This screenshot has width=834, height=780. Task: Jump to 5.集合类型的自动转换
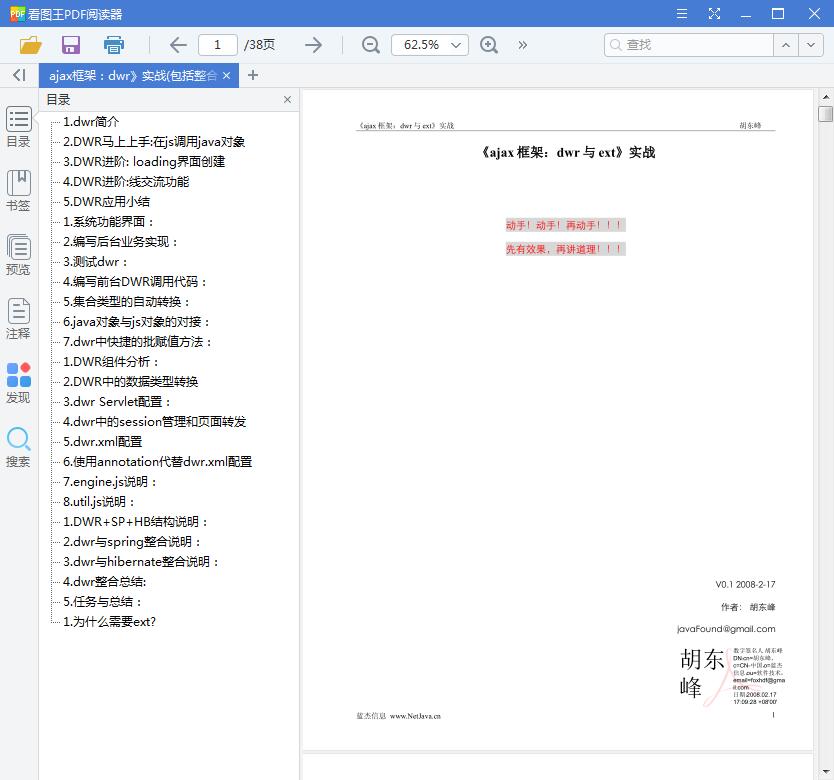pyautogui.click(x=126, y=302)
